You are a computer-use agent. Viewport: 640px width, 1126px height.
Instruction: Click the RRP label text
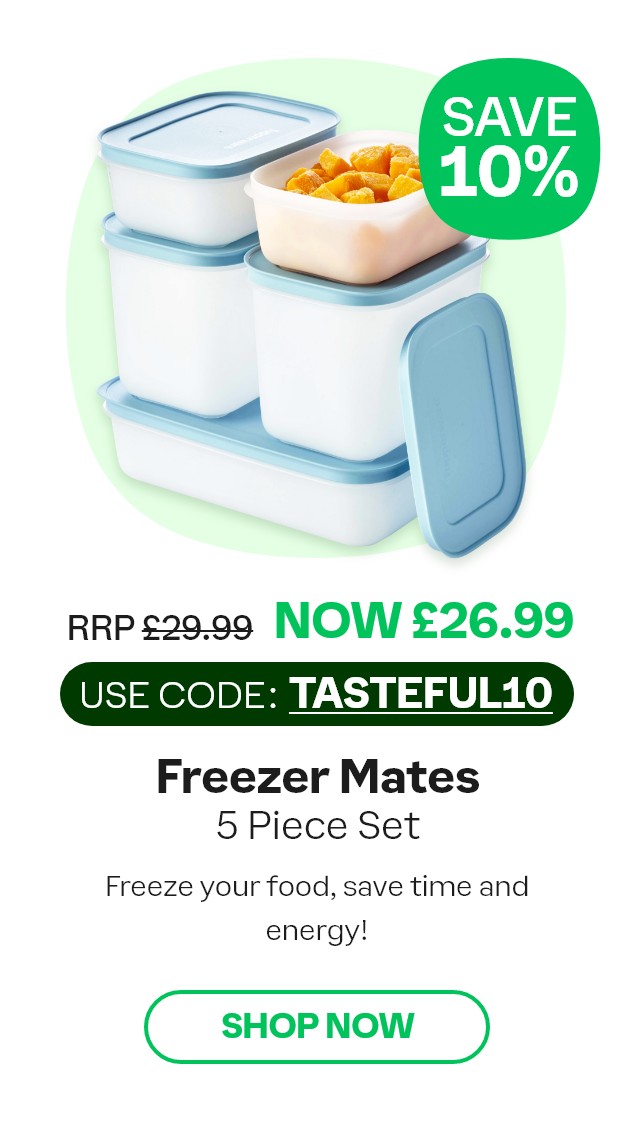point(101,628)
